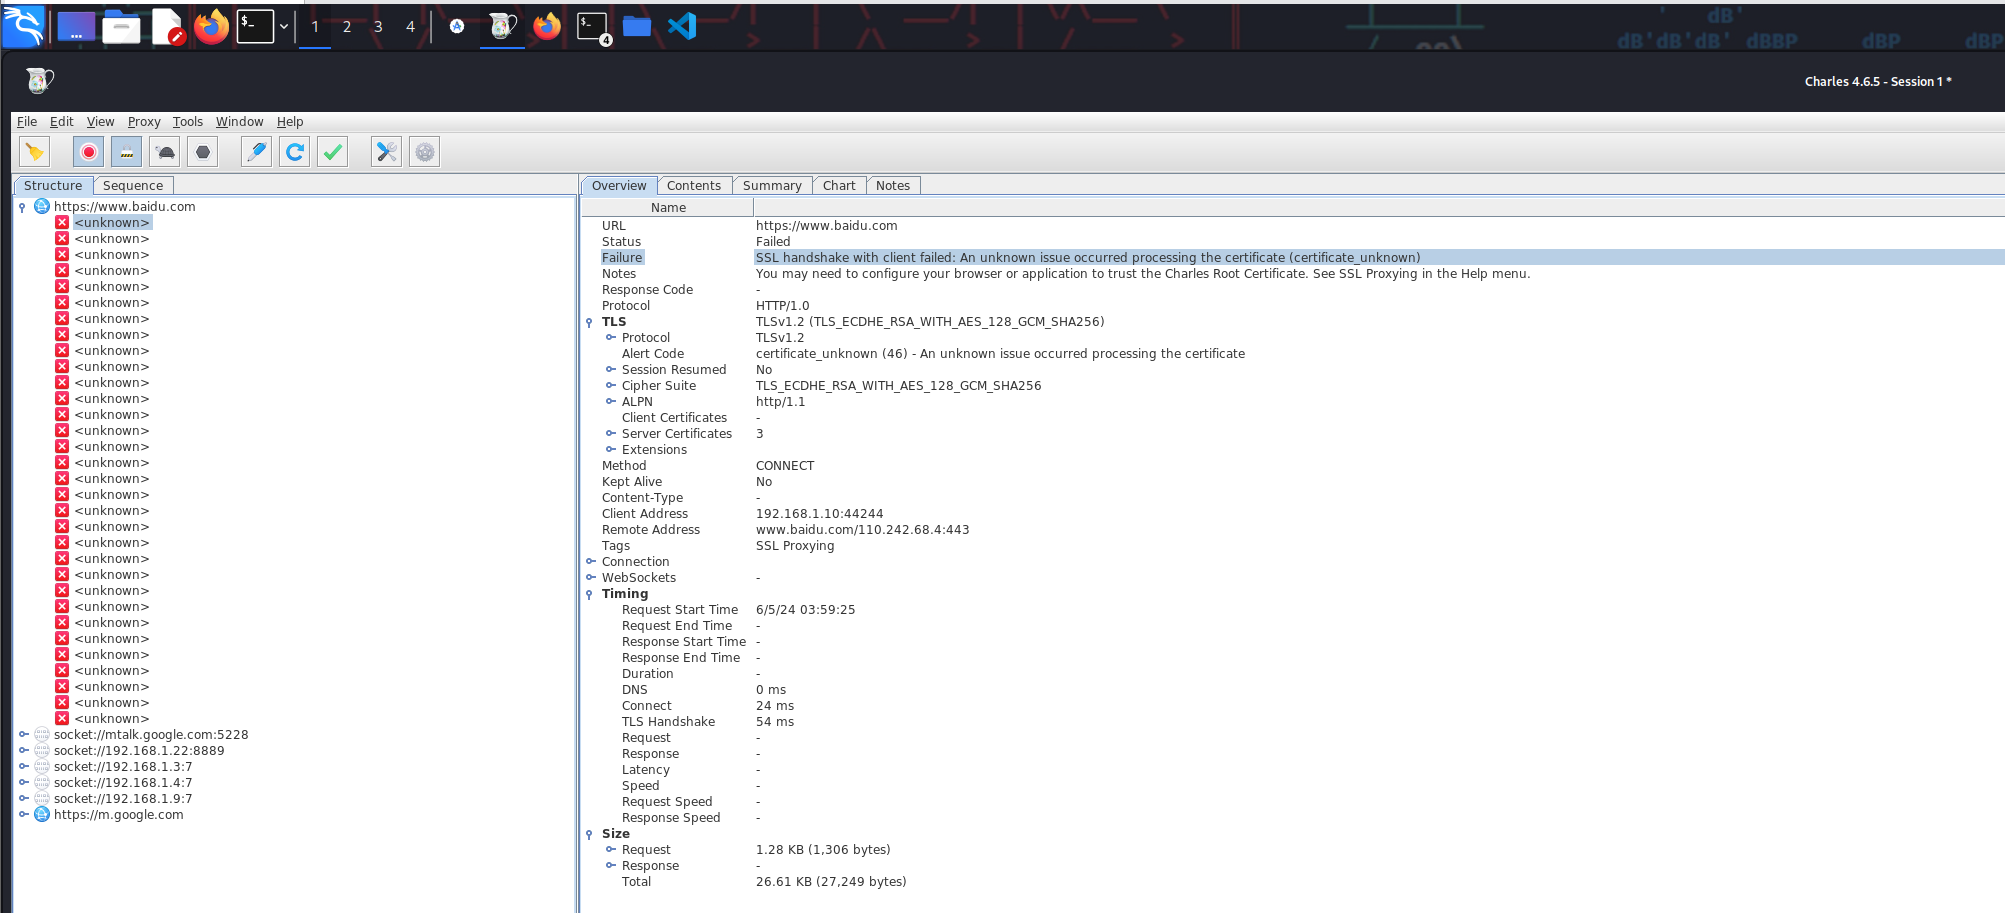Image resolution: width=2005 pixels, height=913 pixels.
Task: Click the Name column header
Action: click(x=668, y=208)
